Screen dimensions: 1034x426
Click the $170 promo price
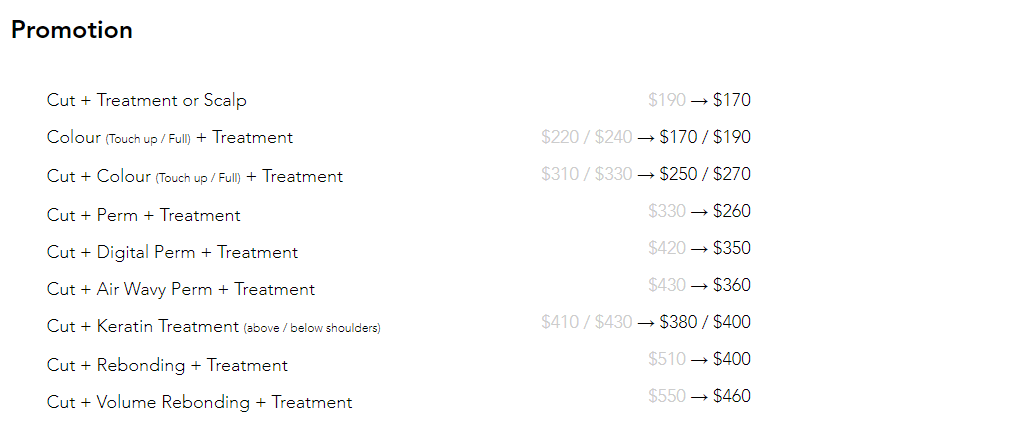click(x=732, y=100)
